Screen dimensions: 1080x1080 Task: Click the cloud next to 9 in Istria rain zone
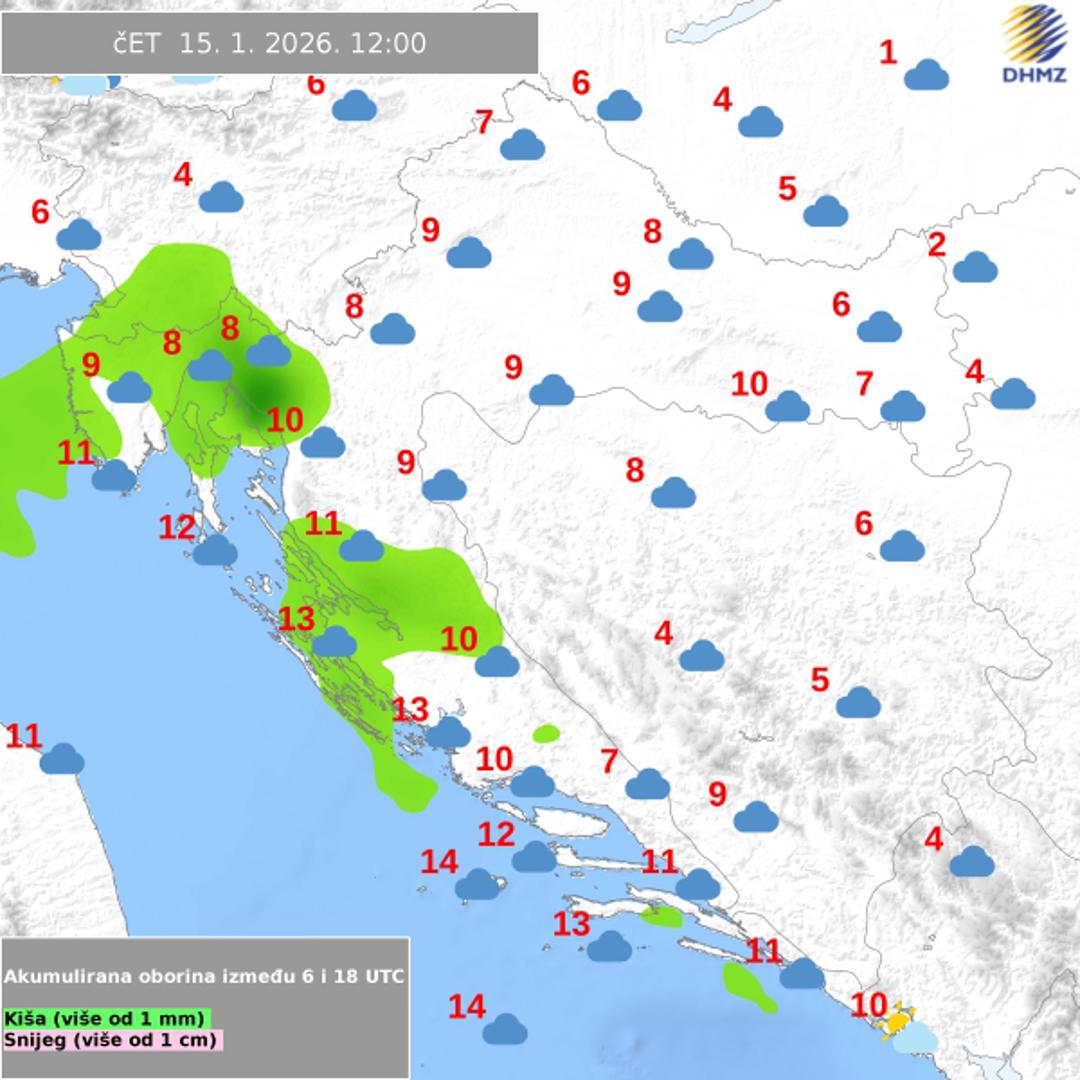pos(129,388)
